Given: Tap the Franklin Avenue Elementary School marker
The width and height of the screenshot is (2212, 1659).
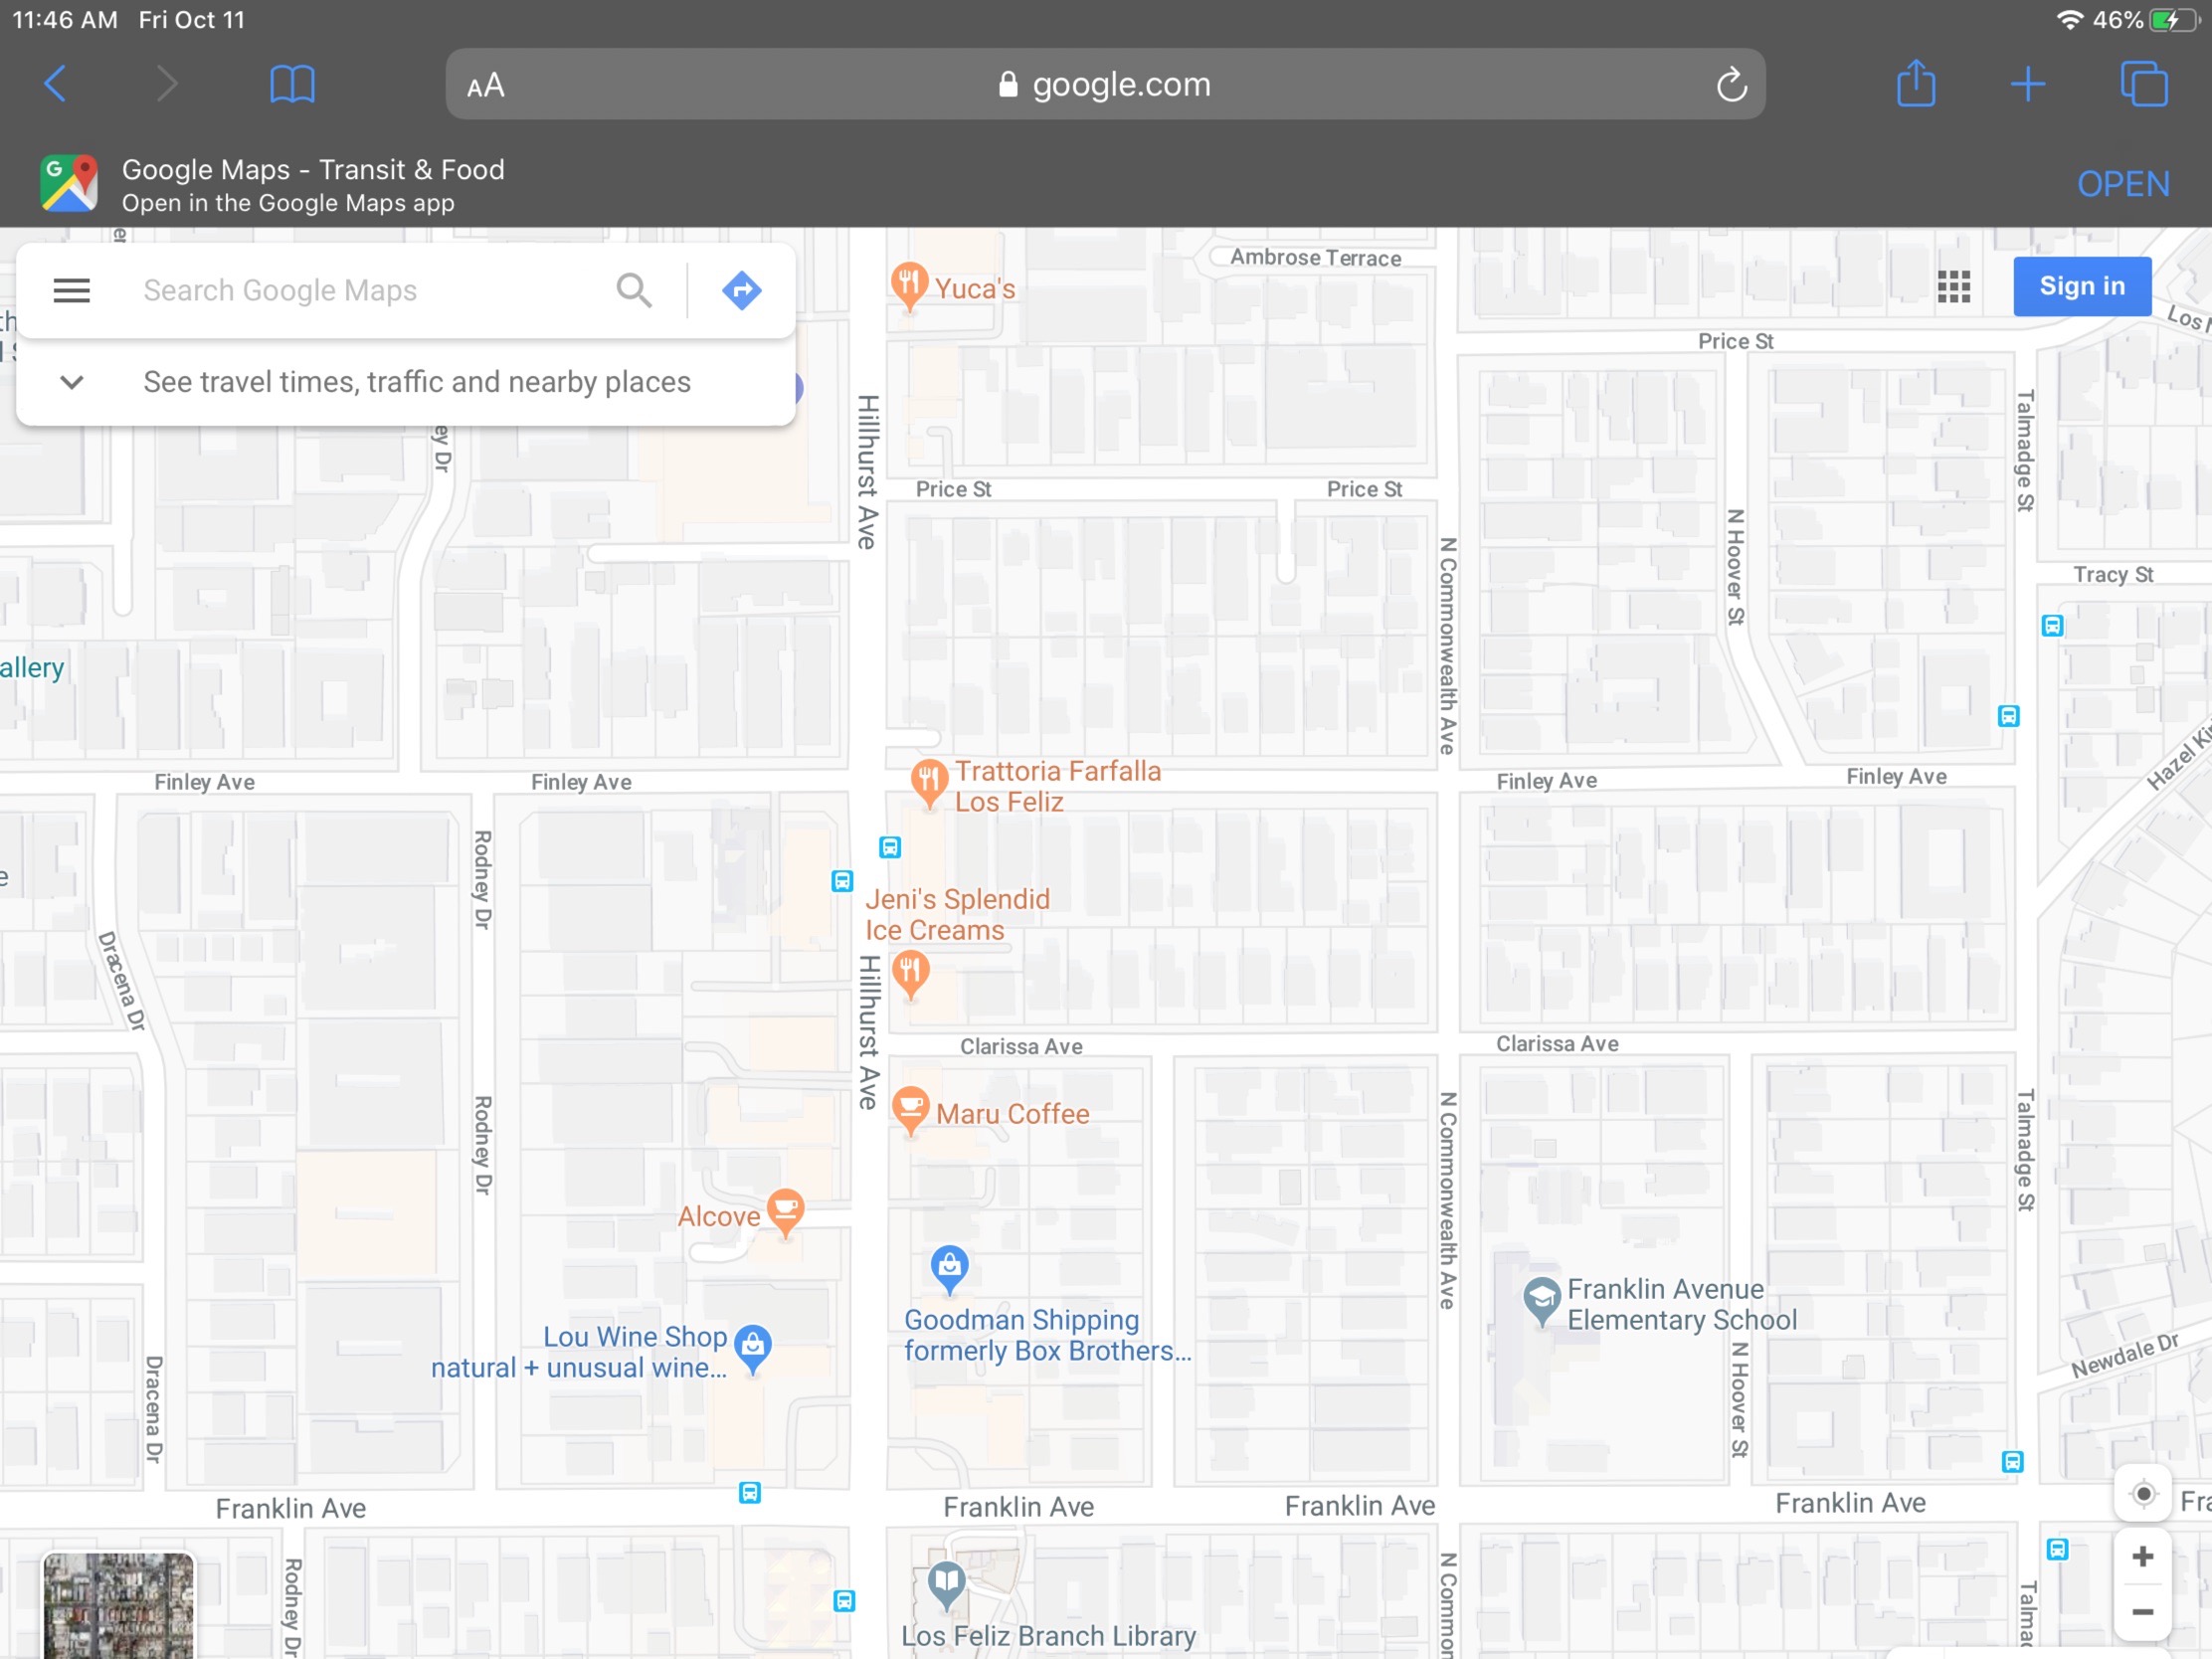Looking at the screenshot, I should 1541,1298.
